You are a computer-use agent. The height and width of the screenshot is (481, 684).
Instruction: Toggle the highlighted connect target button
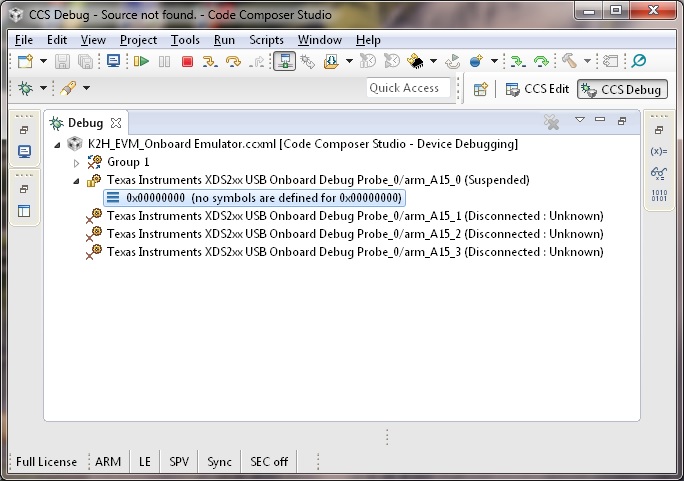pyautogui.click(x=284, y=62)
